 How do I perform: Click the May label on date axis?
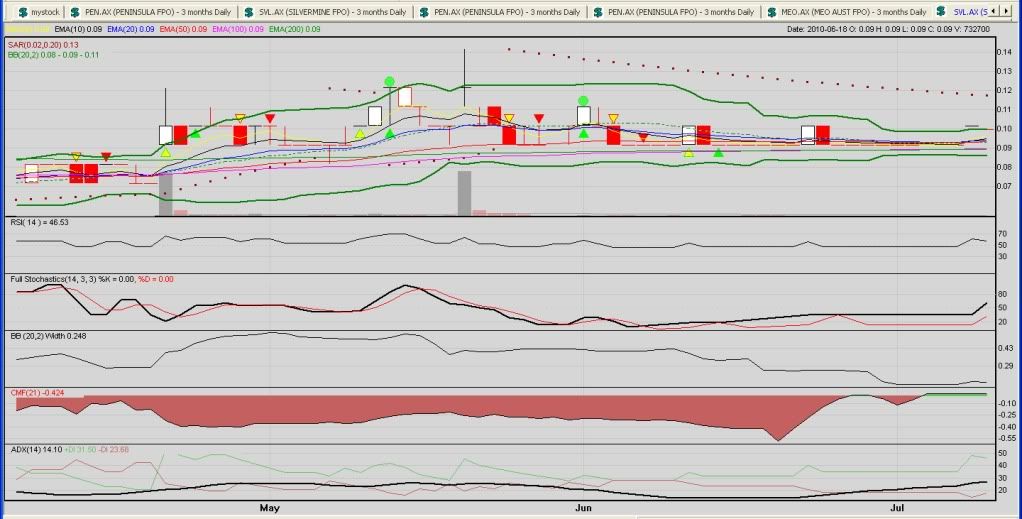click(x=269, y=510)
